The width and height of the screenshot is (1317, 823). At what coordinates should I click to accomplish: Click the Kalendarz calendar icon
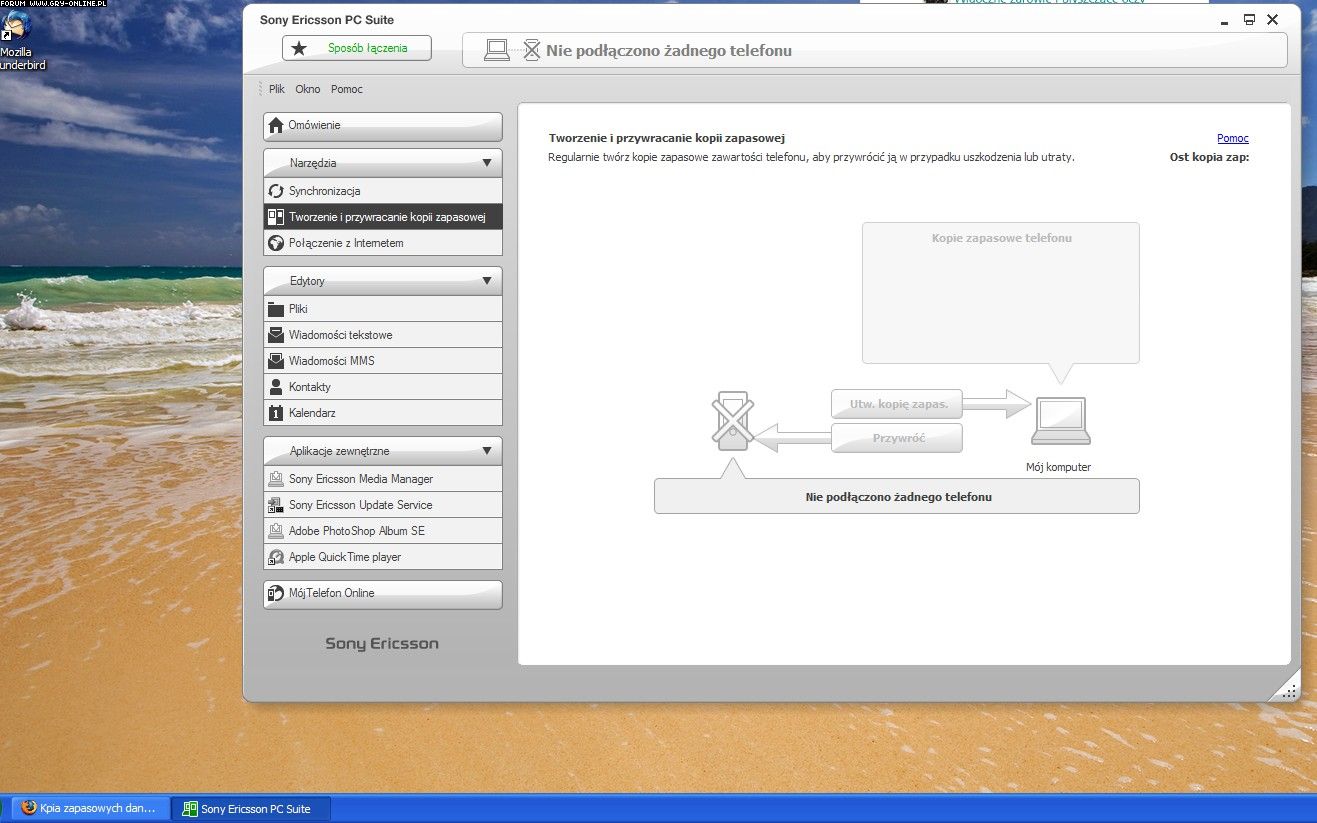point(276,413)
